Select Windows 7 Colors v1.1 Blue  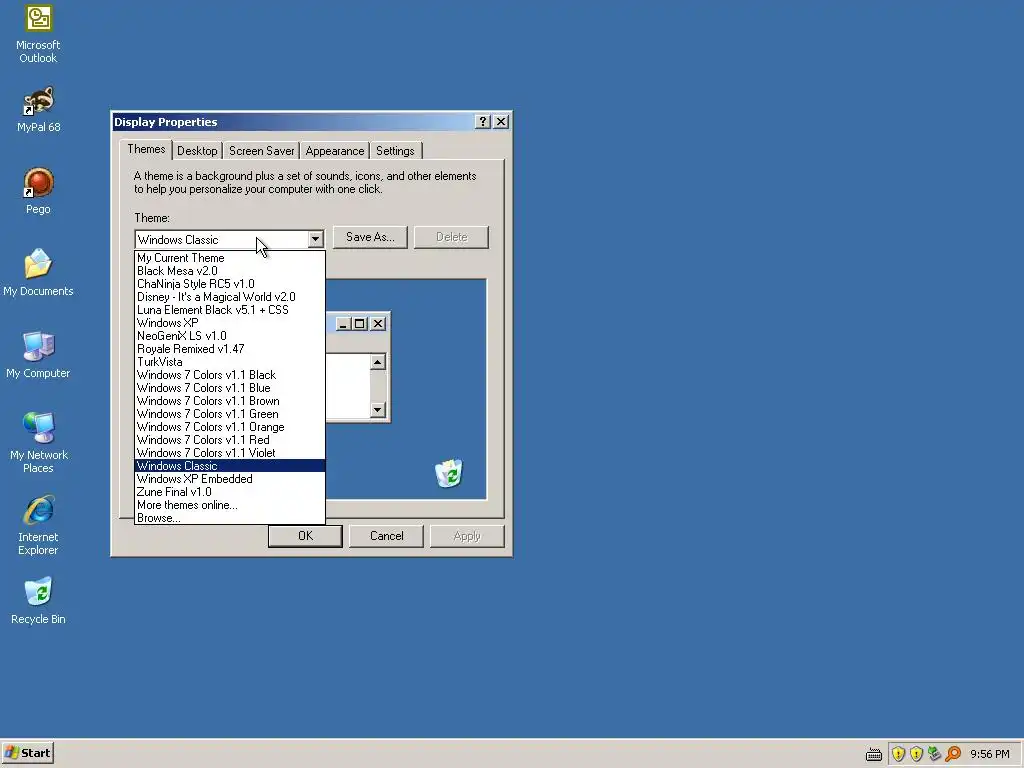click(x=230, y=388)
